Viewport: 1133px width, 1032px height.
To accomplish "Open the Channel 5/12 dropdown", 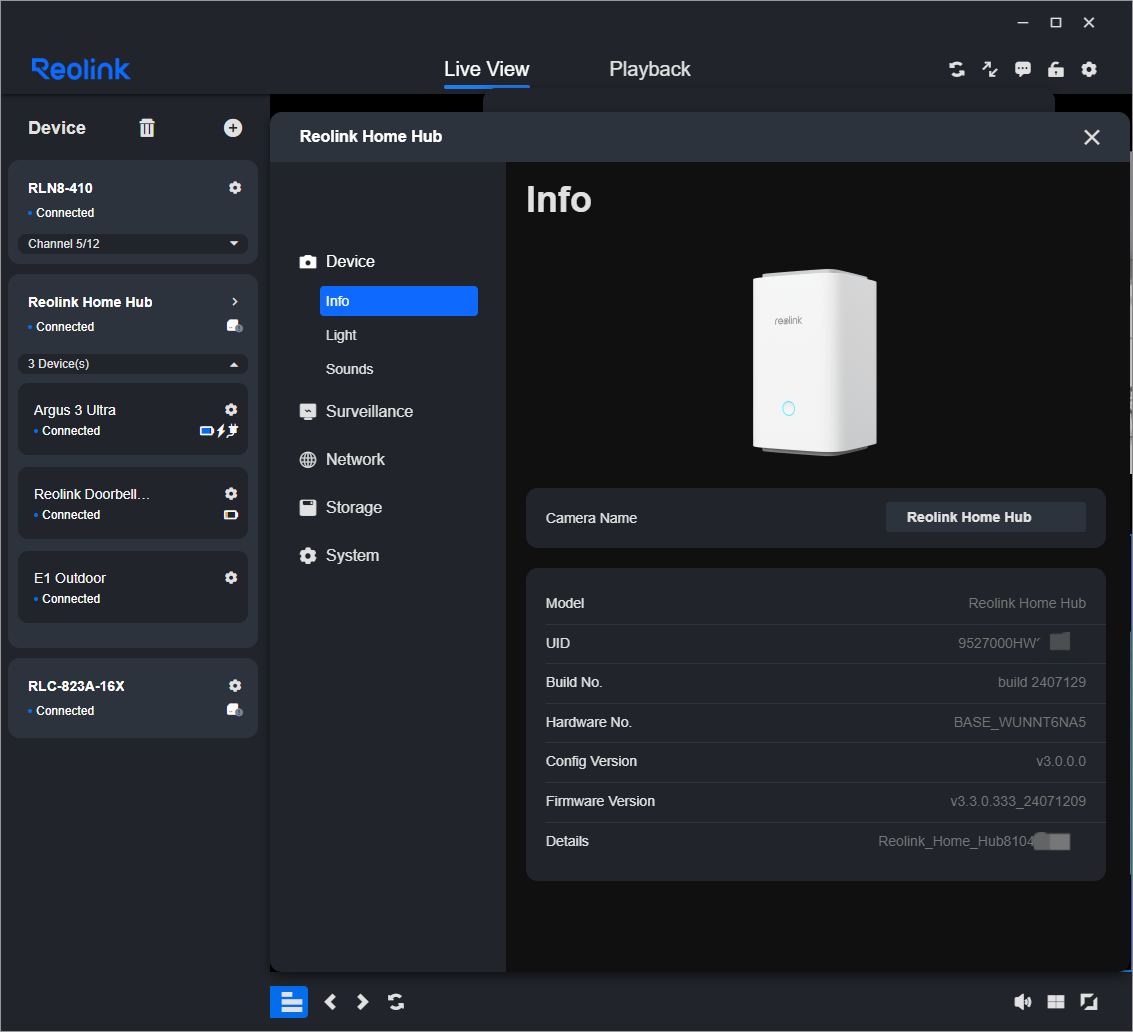I will pos(133,244).
